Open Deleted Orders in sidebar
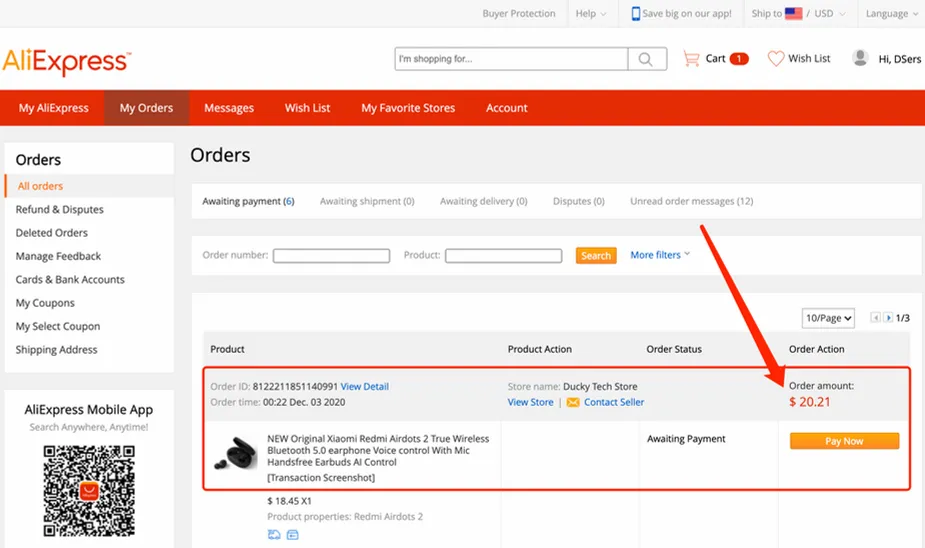Screen dimensions: 925x548 [x=51, y=233]
